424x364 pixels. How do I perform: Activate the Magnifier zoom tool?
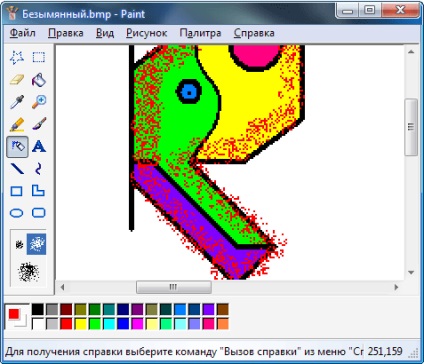[39, 102]
